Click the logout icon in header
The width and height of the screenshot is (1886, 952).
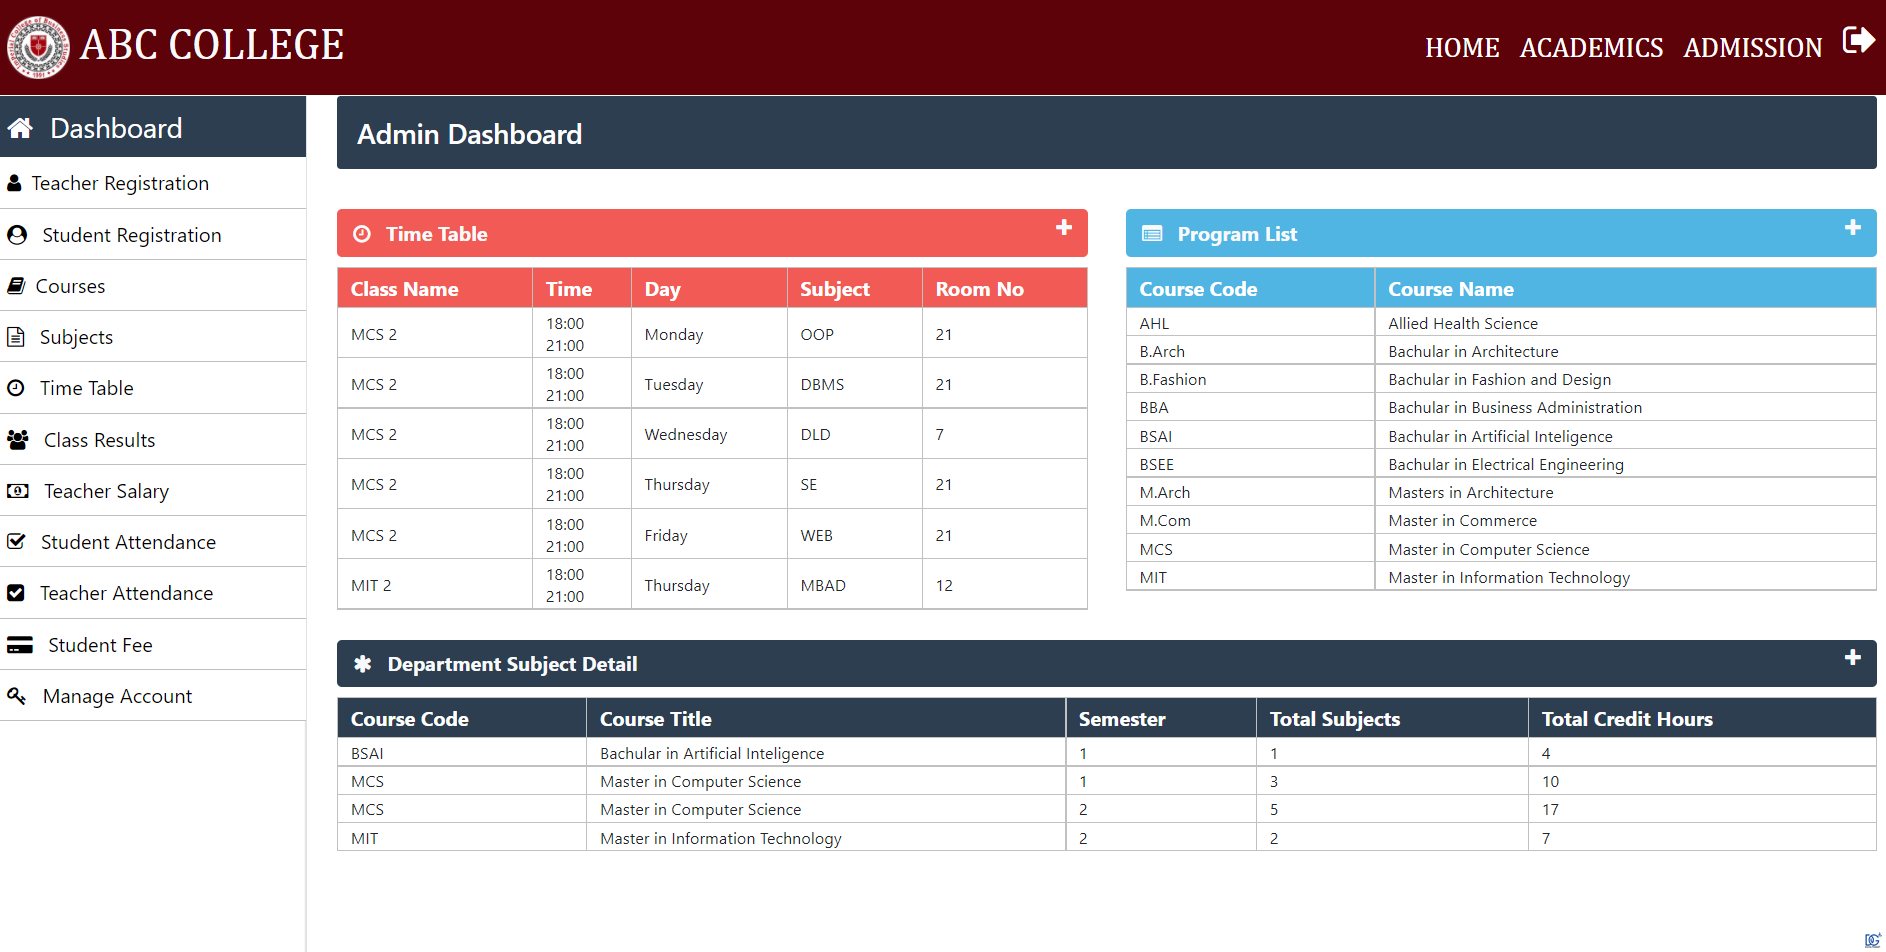[x=1858, y=41]
